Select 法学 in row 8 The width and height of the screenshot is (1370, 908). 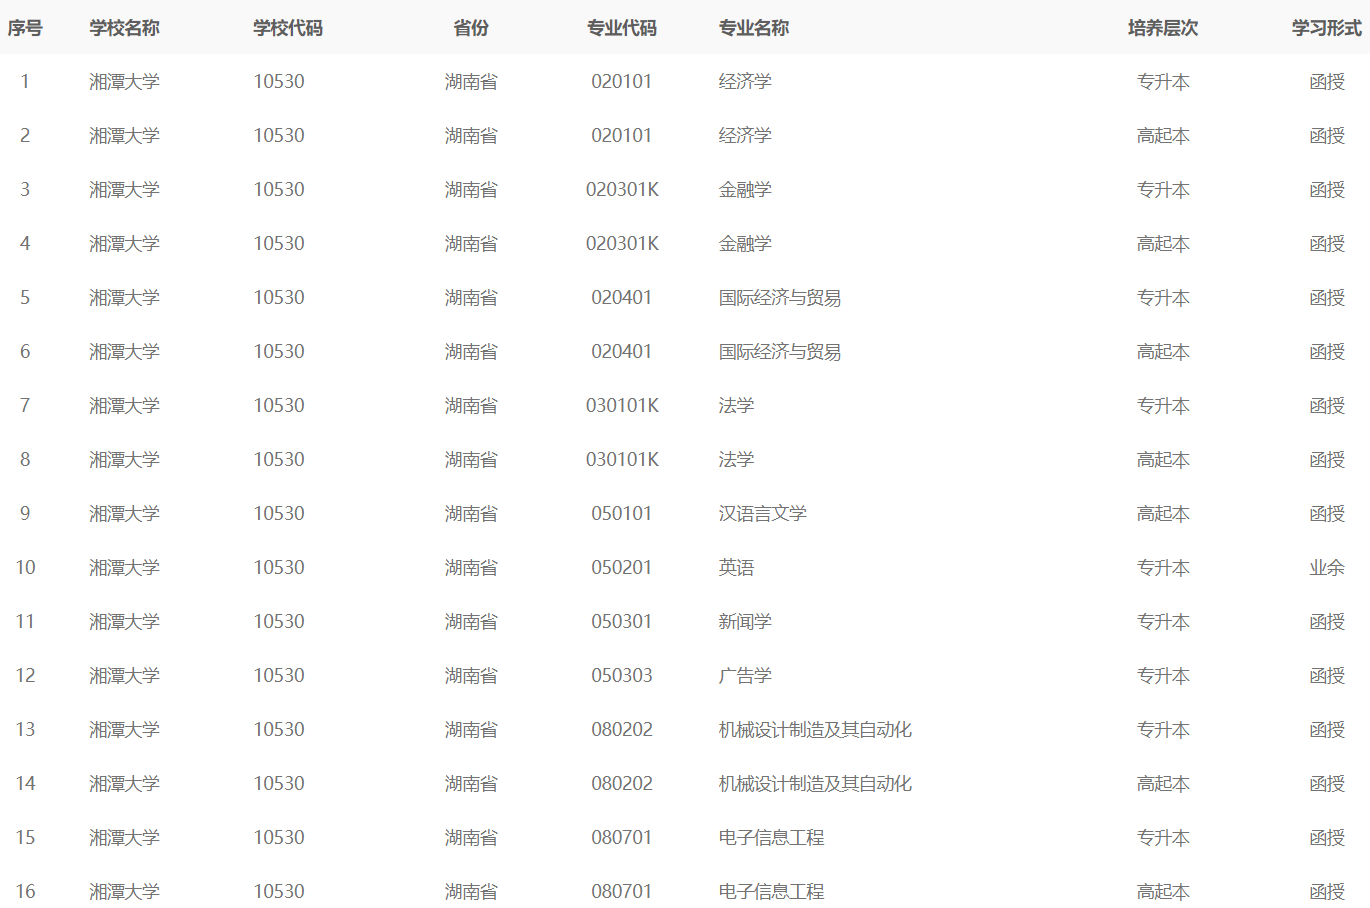click(736, 460)
